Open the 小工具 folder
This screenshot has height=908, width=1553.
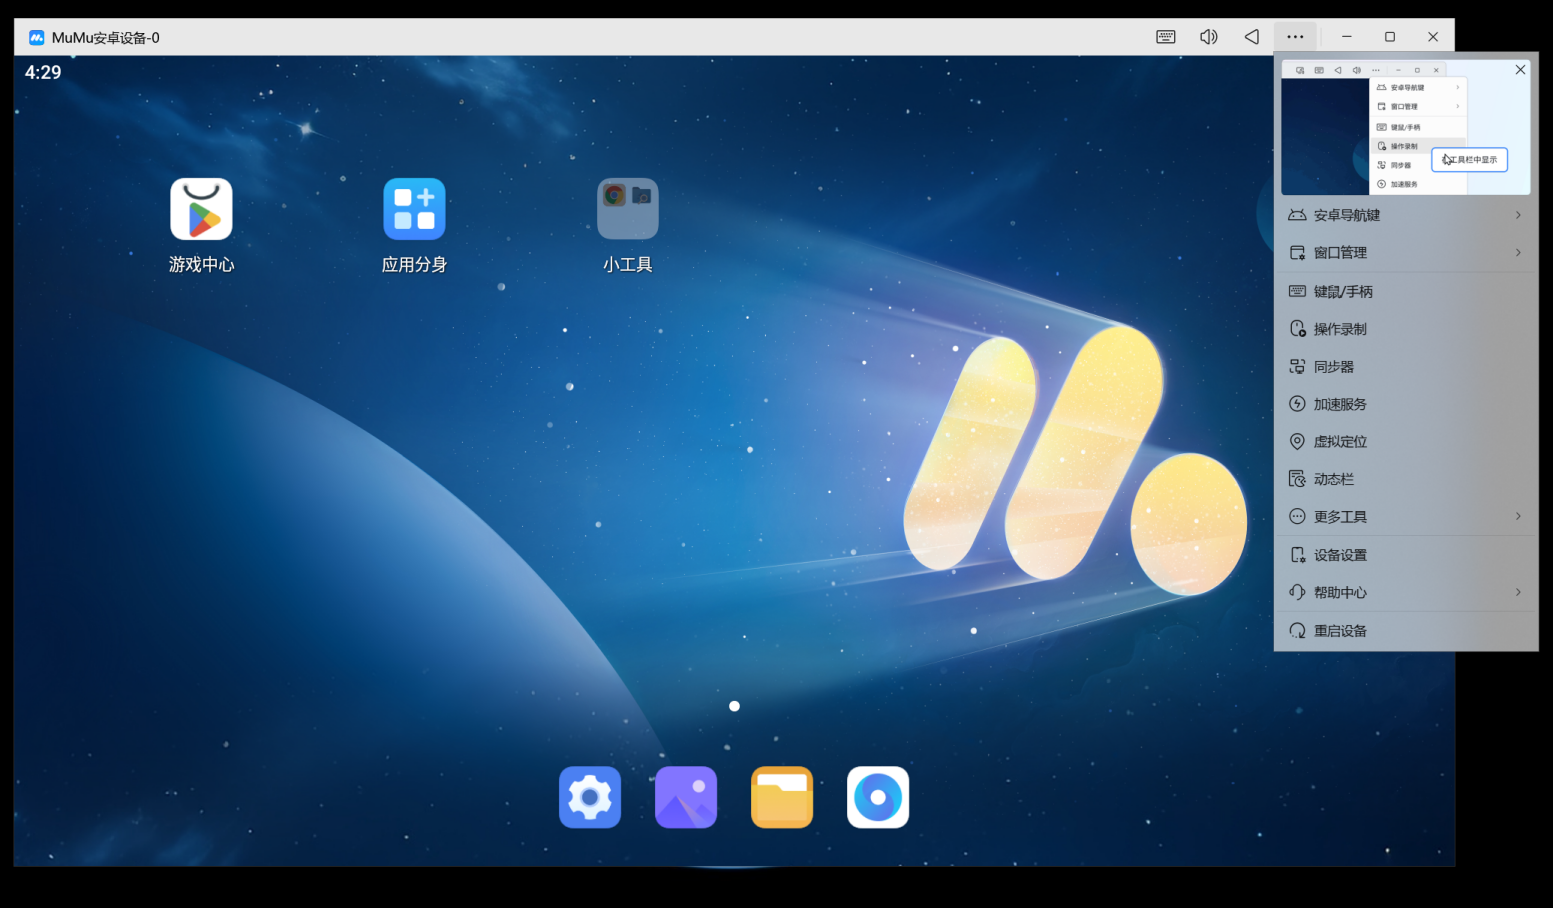tap(627, 209)
